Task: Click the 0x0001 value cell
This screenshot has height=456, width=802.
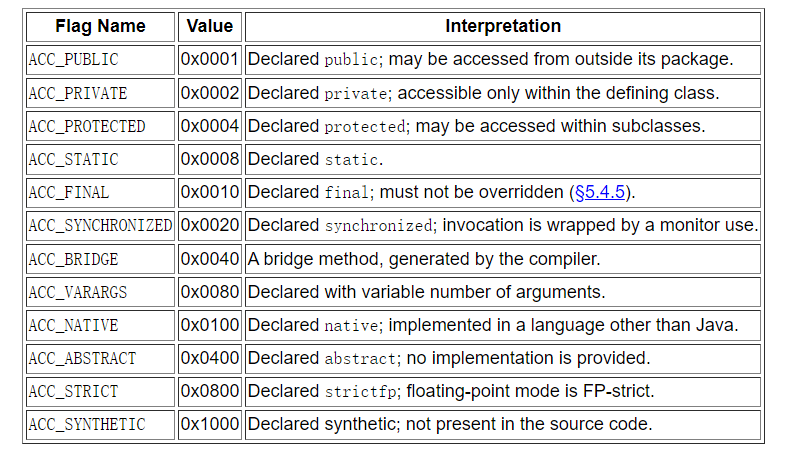Action: (x=210, y=60)
